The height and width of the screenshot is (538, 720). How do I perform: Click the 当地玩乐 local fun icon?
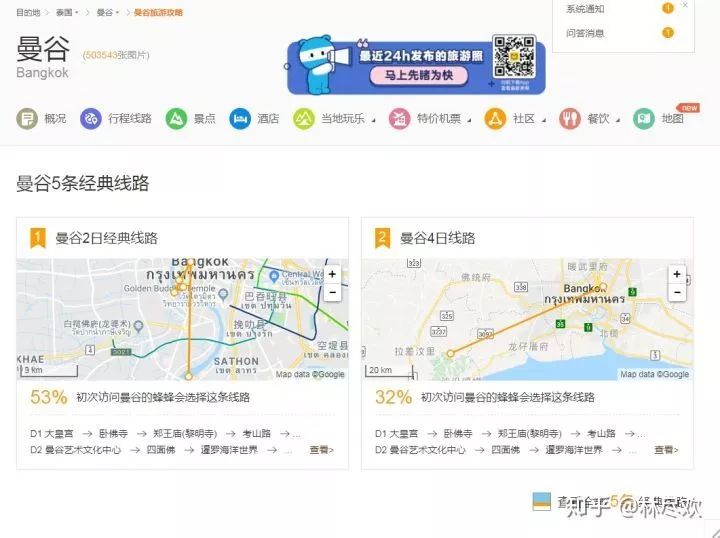[304, 119]
